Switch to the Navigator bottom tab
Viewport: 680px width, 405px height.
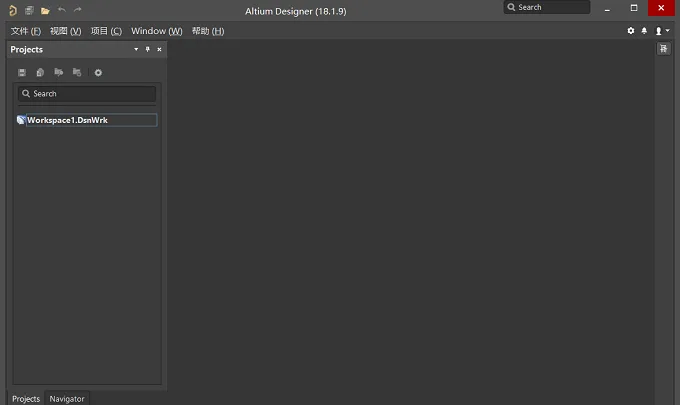pos(67,398)
